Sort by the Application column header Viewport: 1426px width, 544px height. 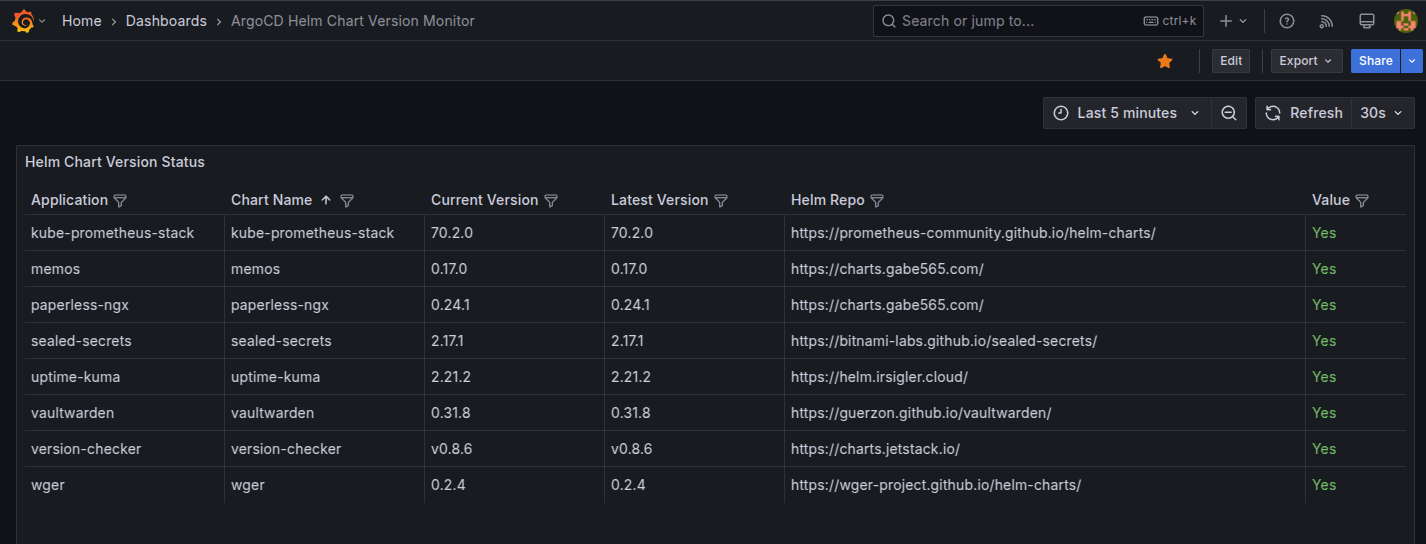[69, 200]
